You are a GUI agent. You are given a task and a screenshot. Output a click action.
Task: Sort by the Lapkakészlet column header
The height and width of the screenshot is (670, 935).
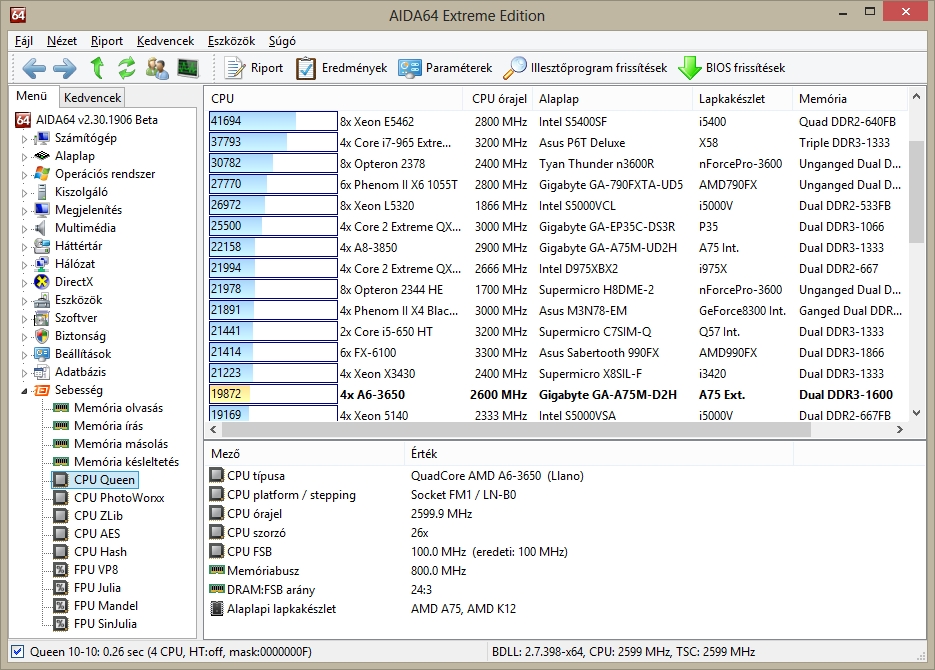[742, 99]
